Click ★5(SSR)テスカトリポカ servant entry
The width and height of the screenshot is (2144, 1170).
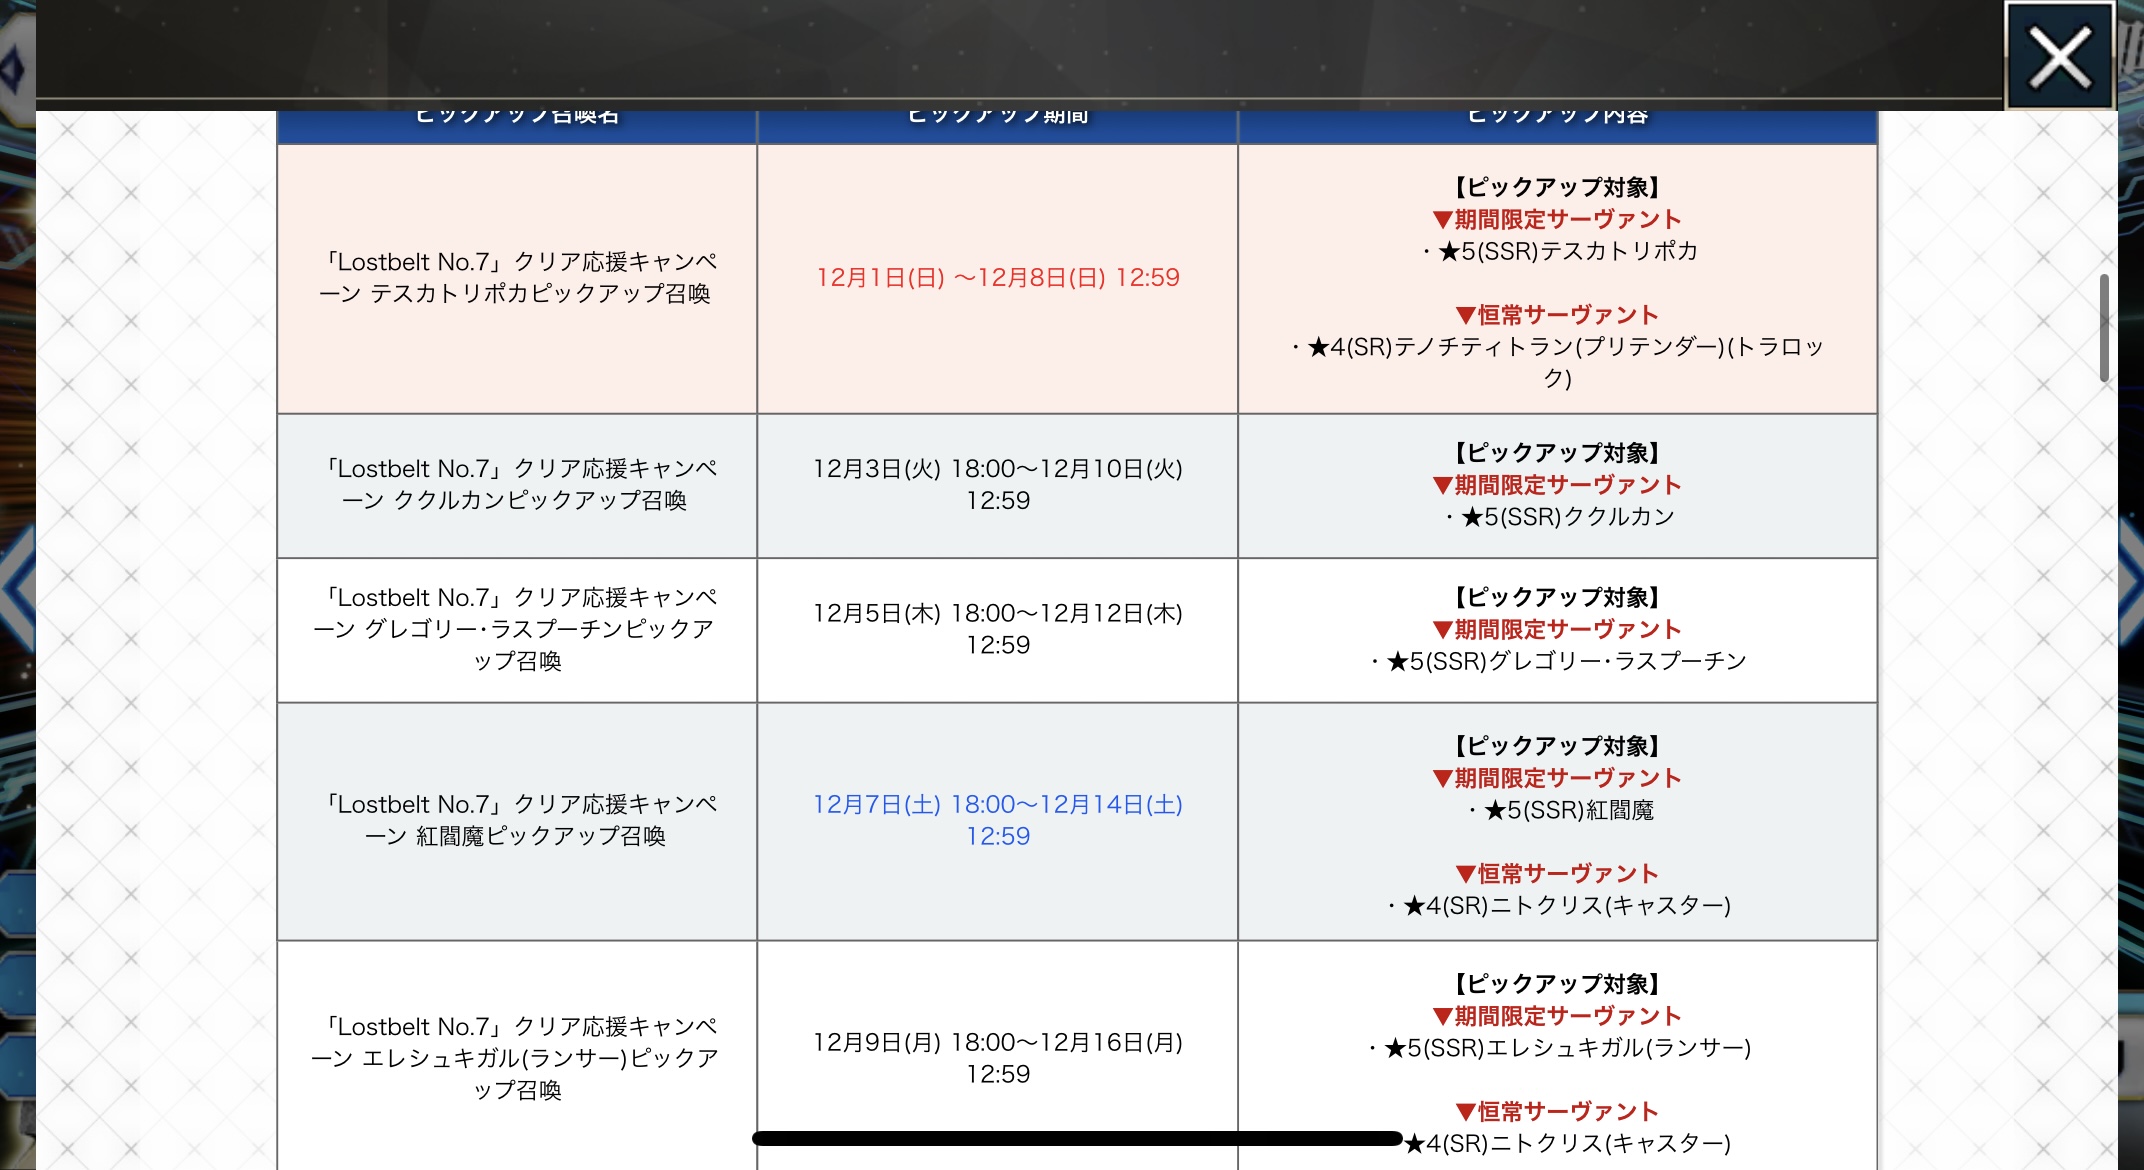coord(1567,251)
